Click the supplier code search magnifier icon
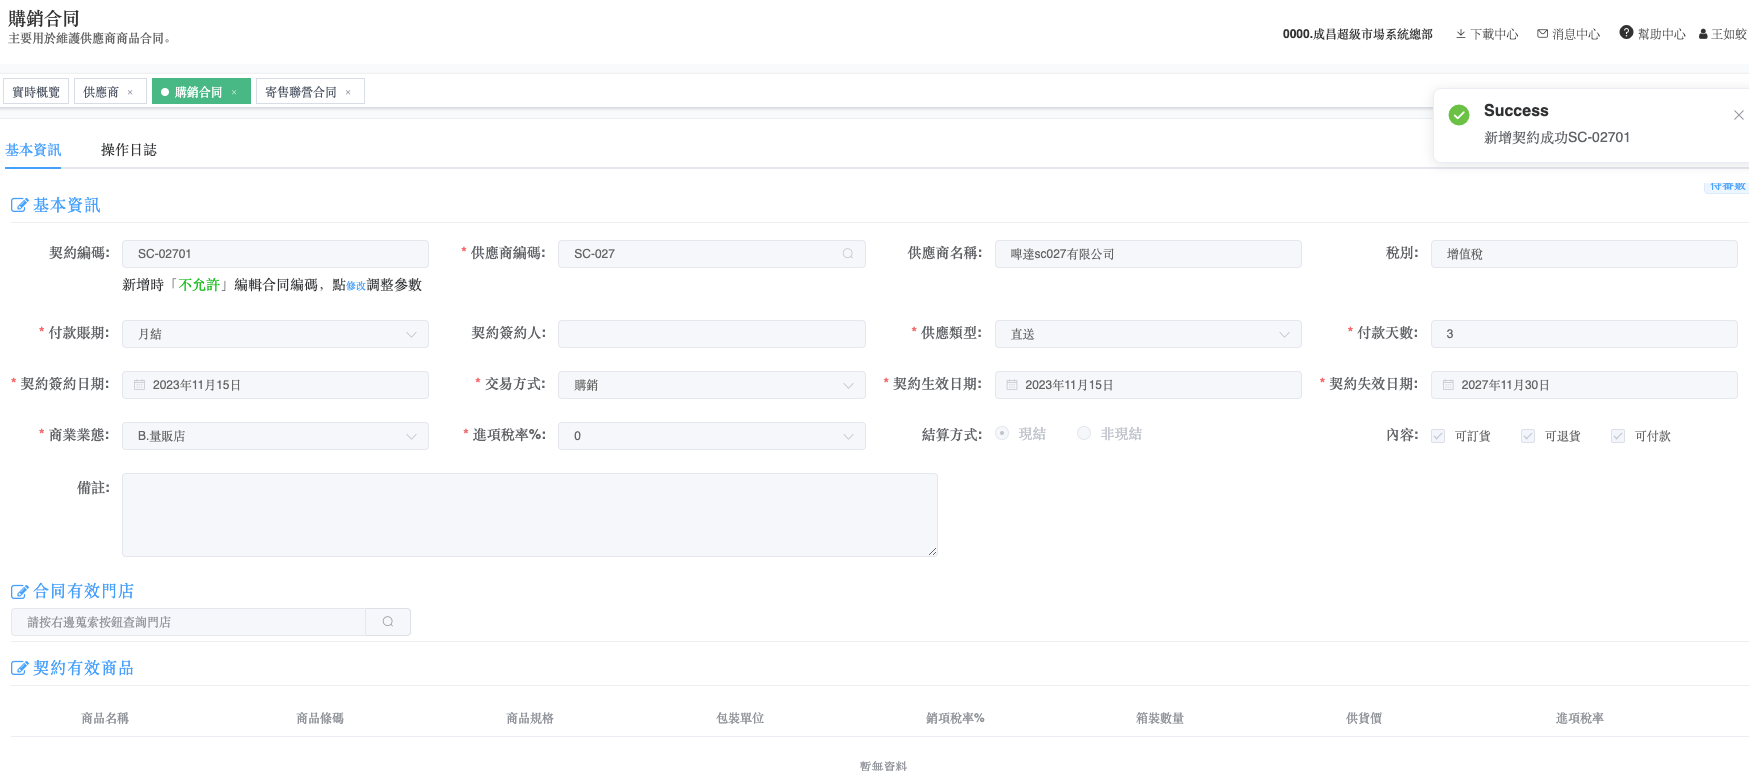This screenshot has height=771, width=1749. 848,254
